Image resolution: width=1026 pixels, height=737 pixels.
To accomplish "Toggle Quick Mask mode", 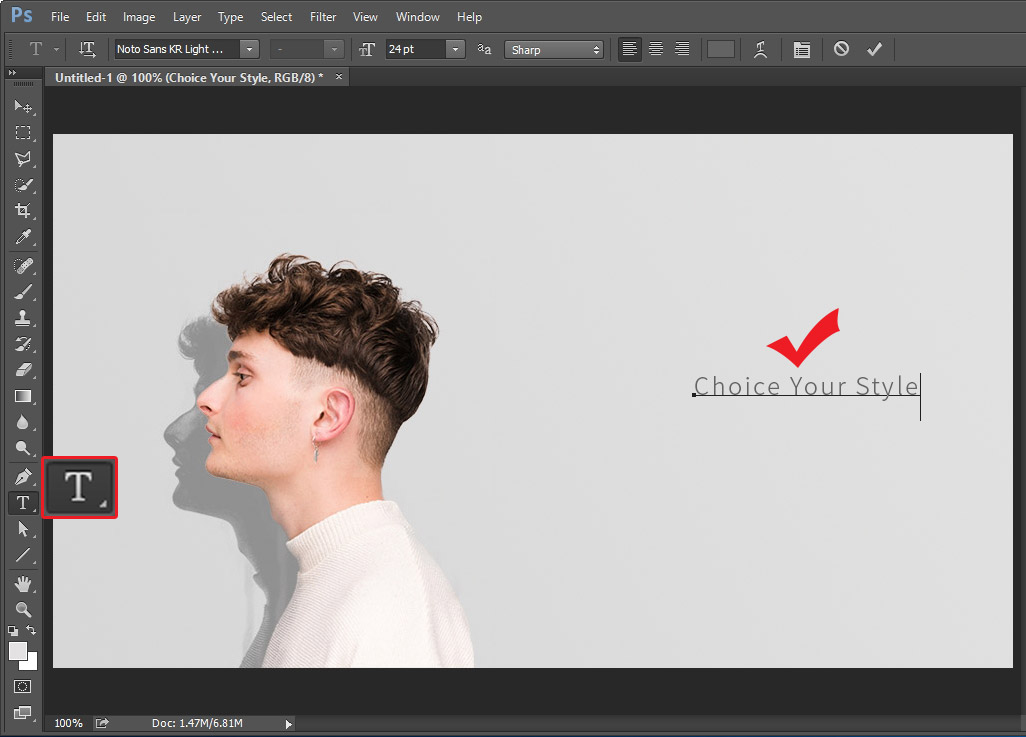I will point(22,687).
